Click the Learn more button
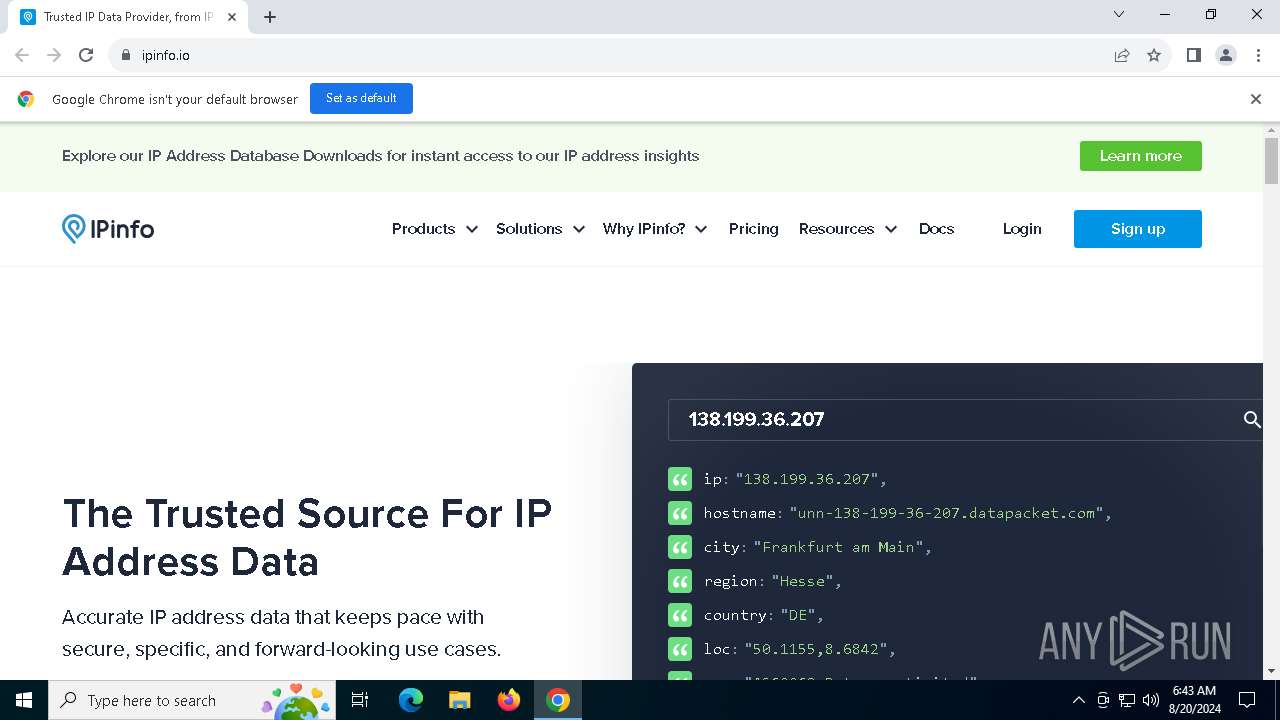The height and width of the screenshot is (720, 1280). [1141, 156]
